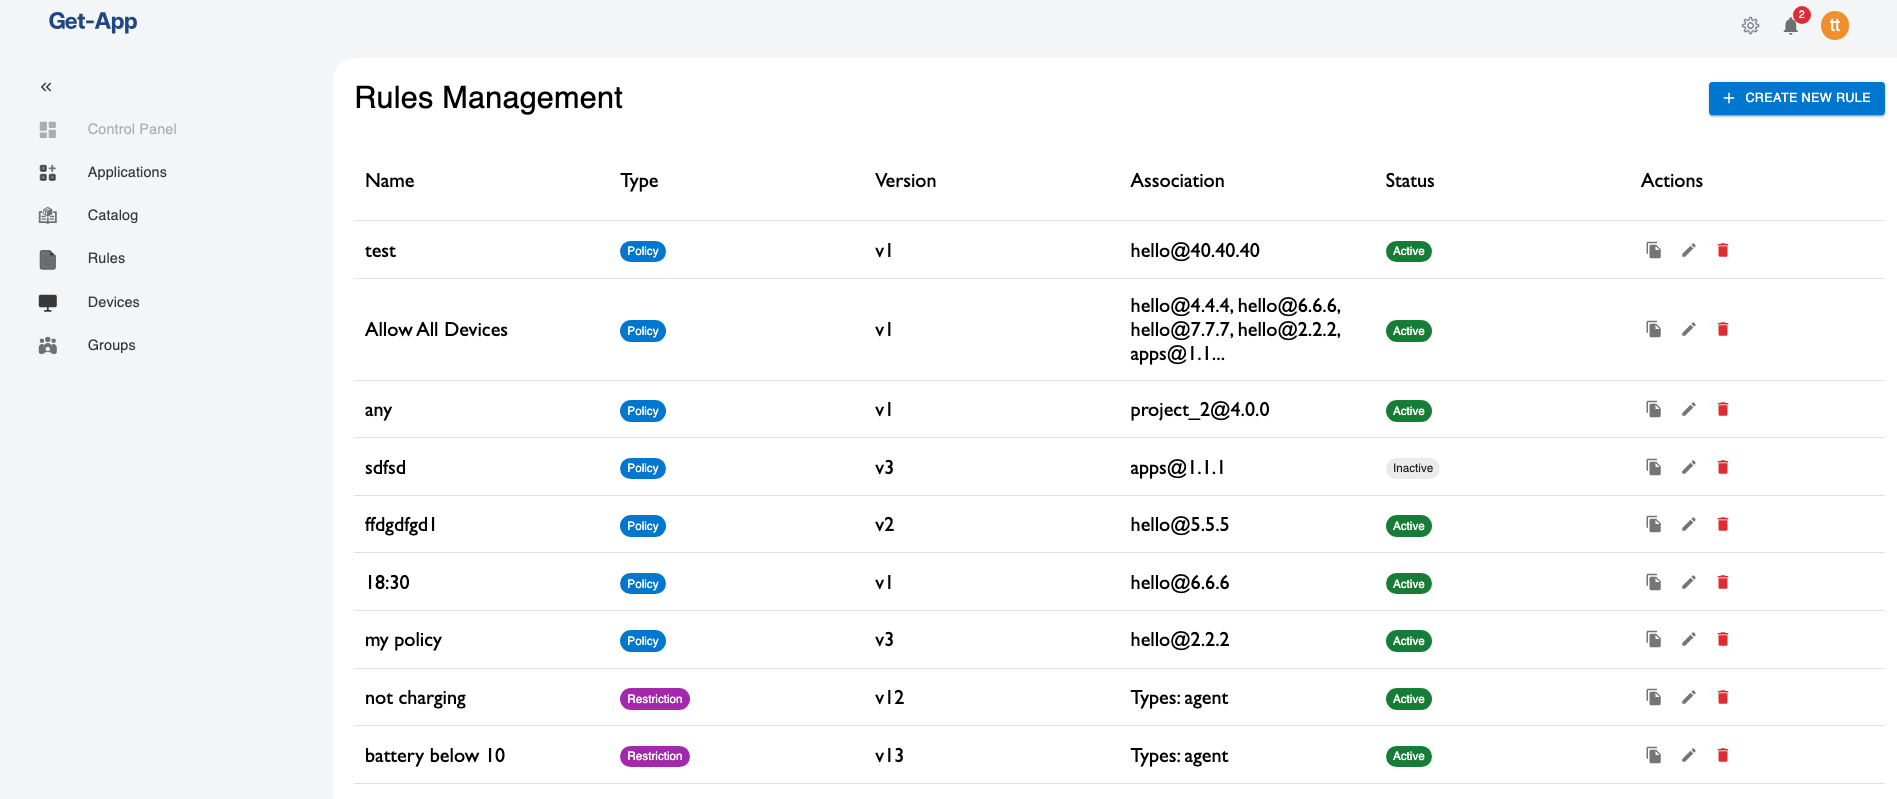Go to Applications in the sidebar
Viewport: 1897px width, 799px height.
click(x=127, y=172)
